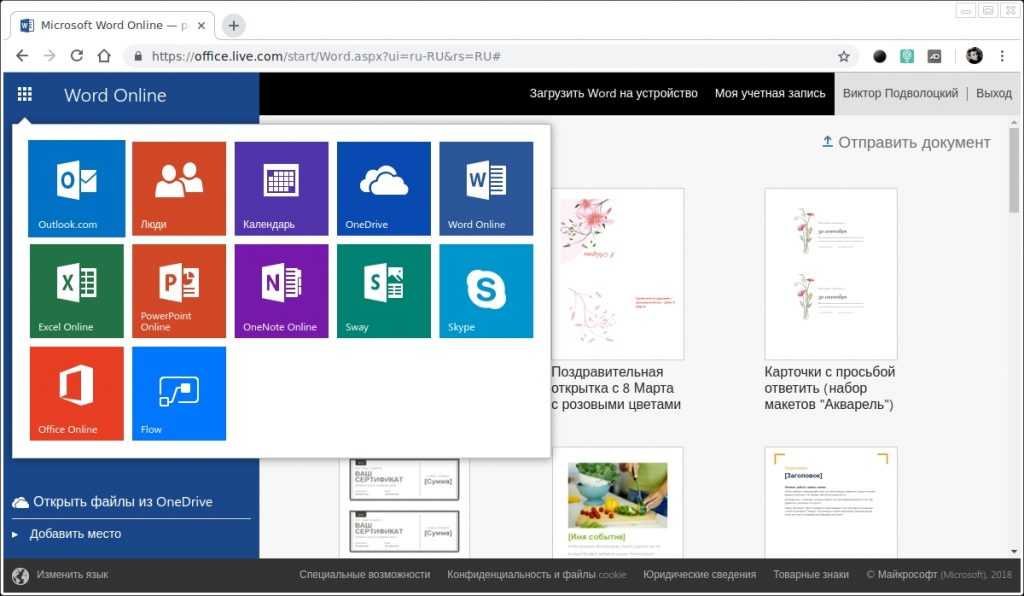Close the app launcher waffle menu

(x=25, y=94)
